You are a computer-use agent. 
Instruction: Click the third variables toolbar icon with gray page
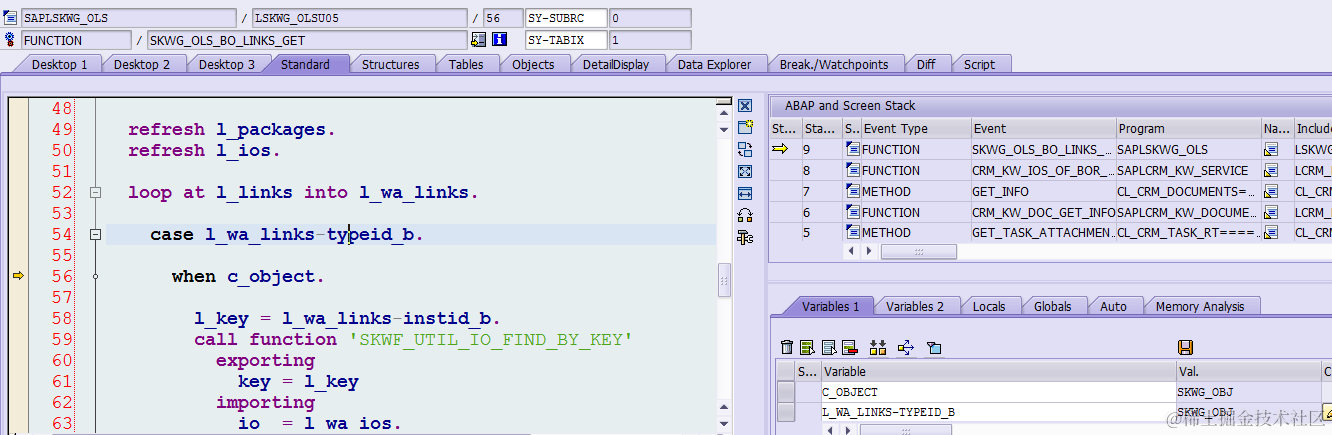pyautogui.click(x=829, y=347)
